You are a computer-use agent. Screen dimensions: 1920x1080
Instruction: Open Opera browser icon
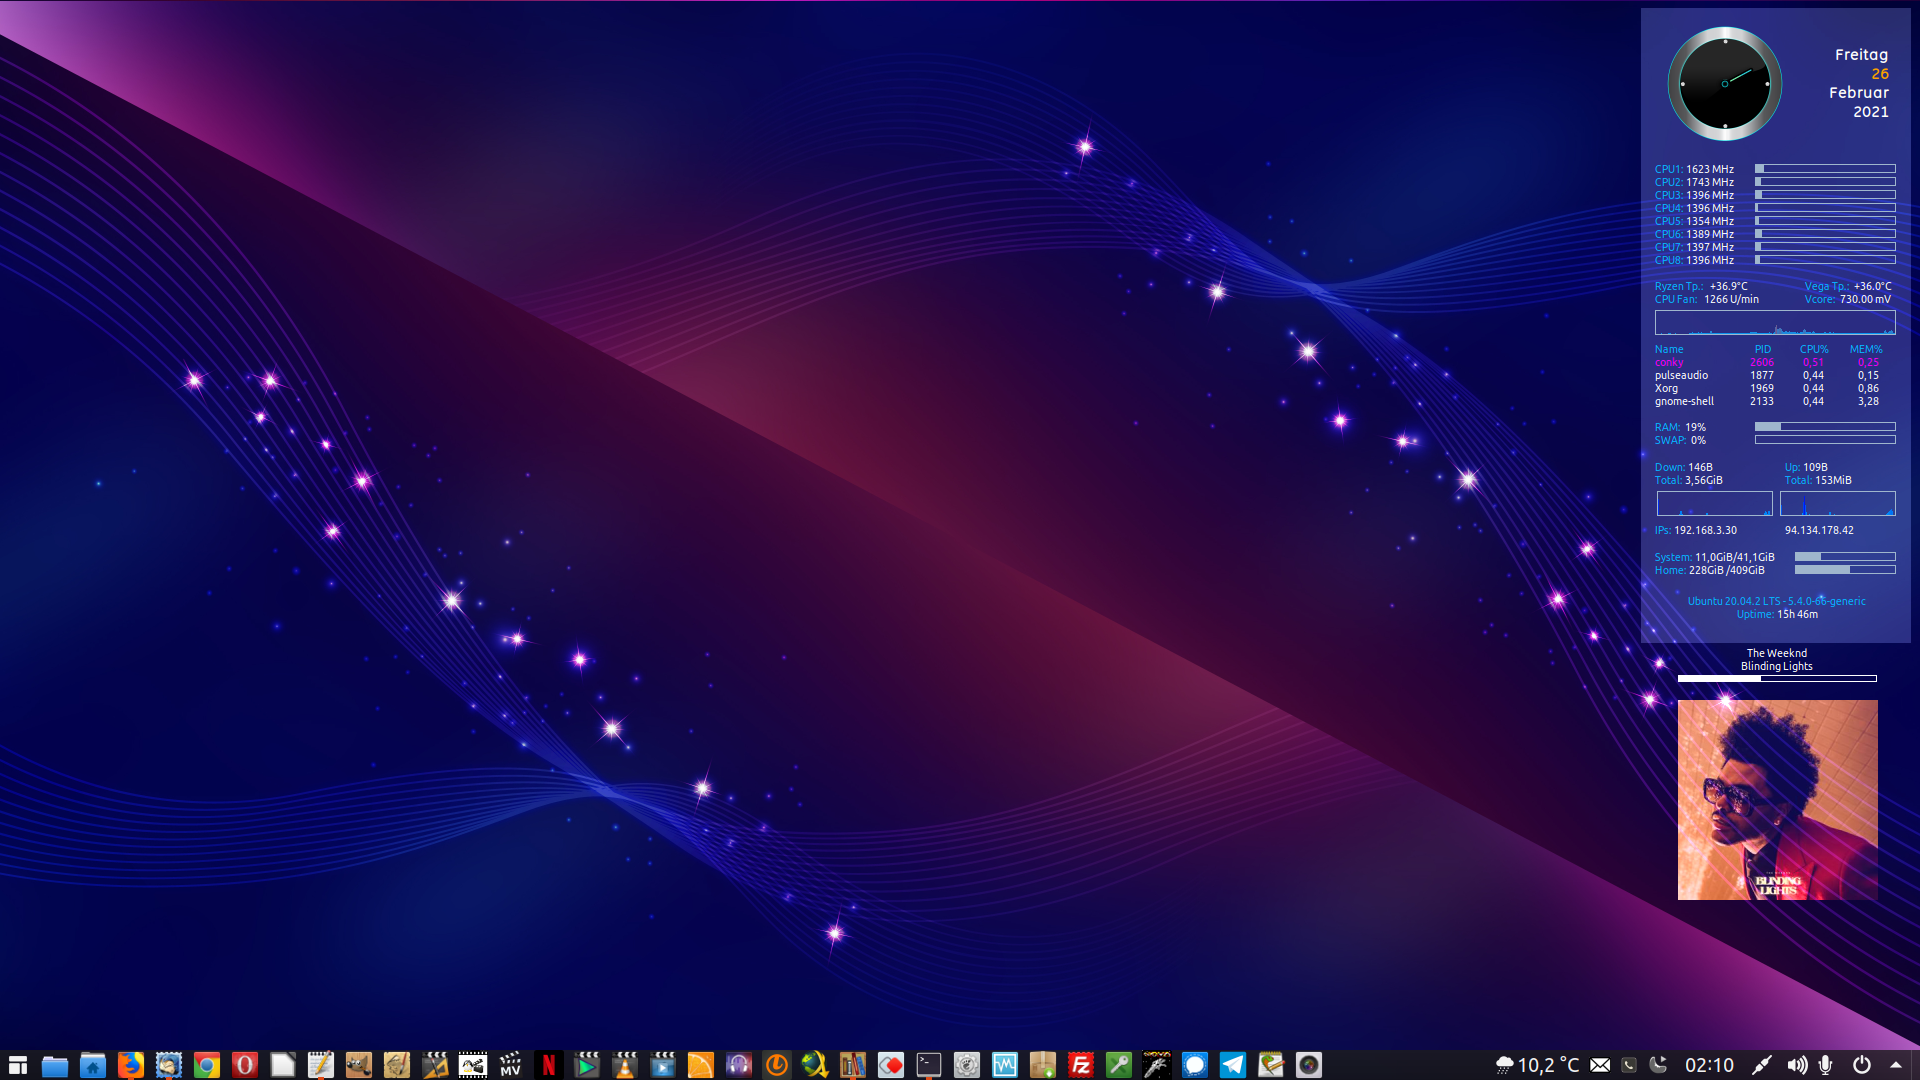[244, 1065]
